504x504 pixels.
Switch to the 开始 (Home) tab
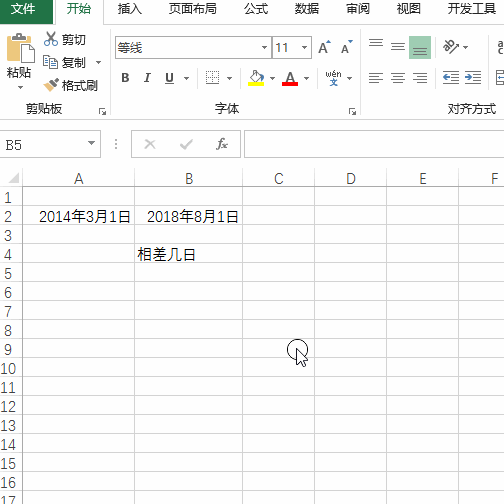[x=79, y=9]
